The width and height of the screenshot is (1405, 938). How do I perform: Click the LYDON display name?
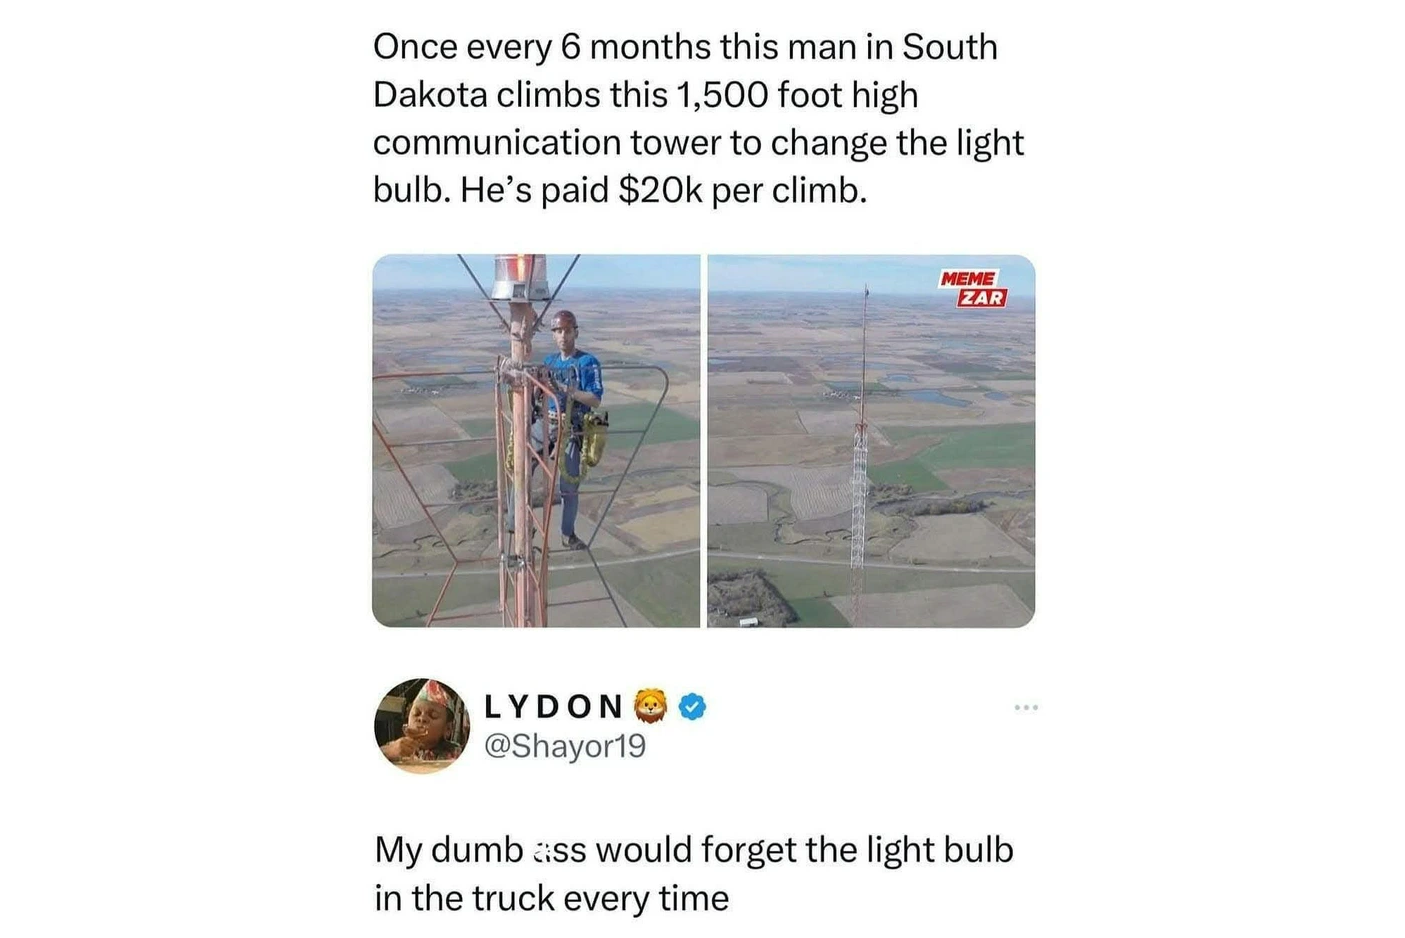click(553, 707)
